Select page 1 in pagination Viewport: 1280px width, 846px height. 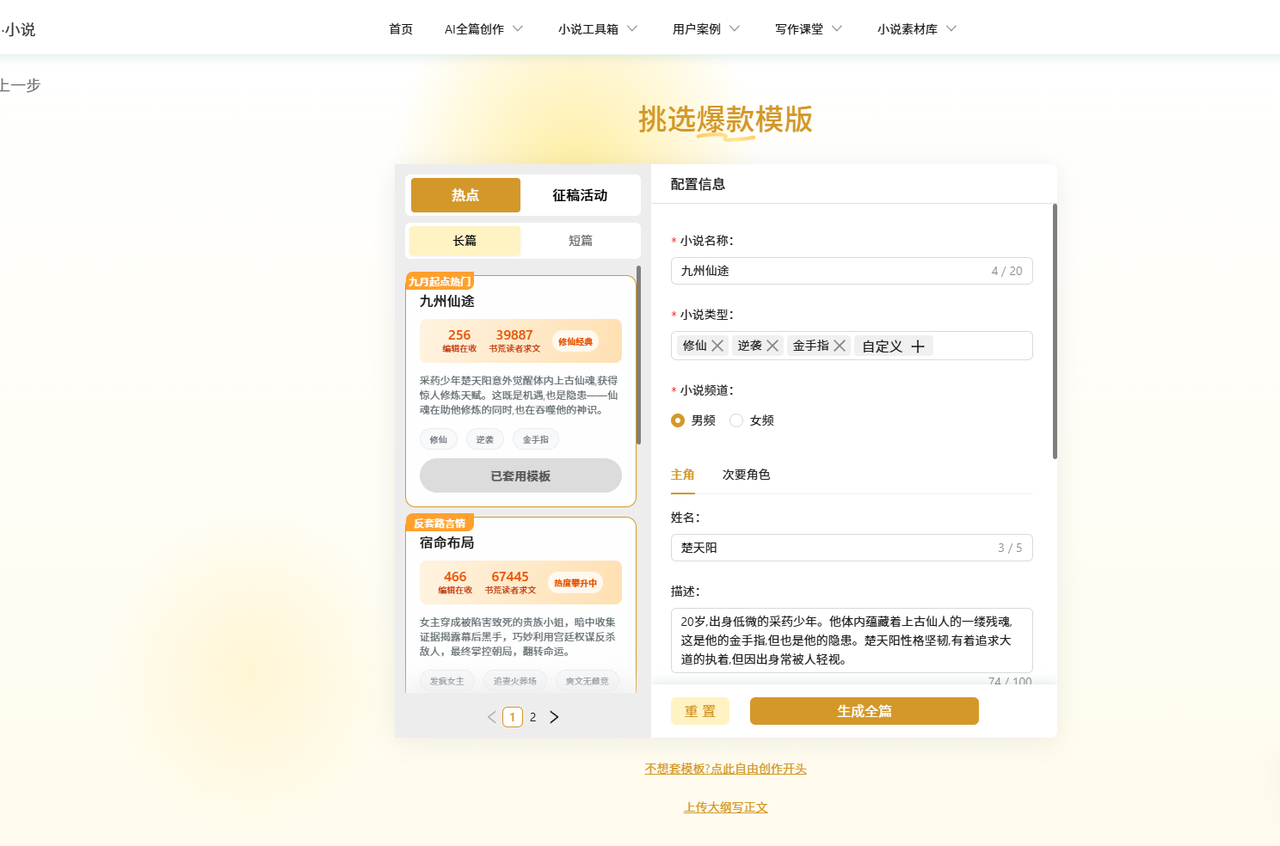(513, 717)
